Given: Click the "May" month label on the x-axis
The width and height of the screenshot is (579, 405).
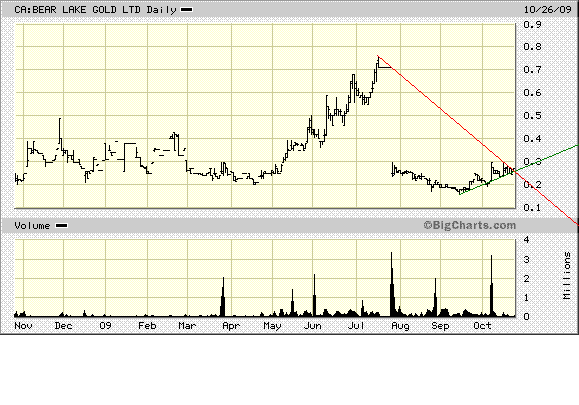Looking at the screenshot, I should click(x=272, y=326).
